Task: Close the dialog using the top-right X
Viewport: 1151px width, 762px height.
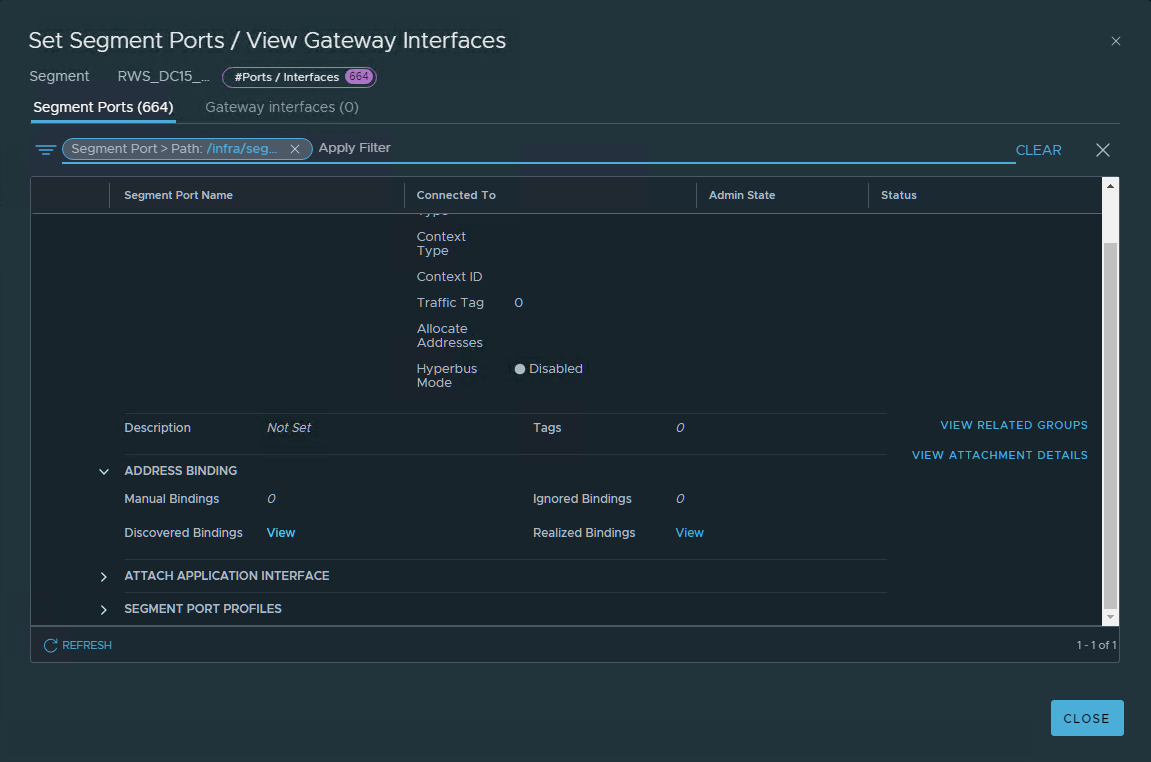Action: tap(1116, 41)
